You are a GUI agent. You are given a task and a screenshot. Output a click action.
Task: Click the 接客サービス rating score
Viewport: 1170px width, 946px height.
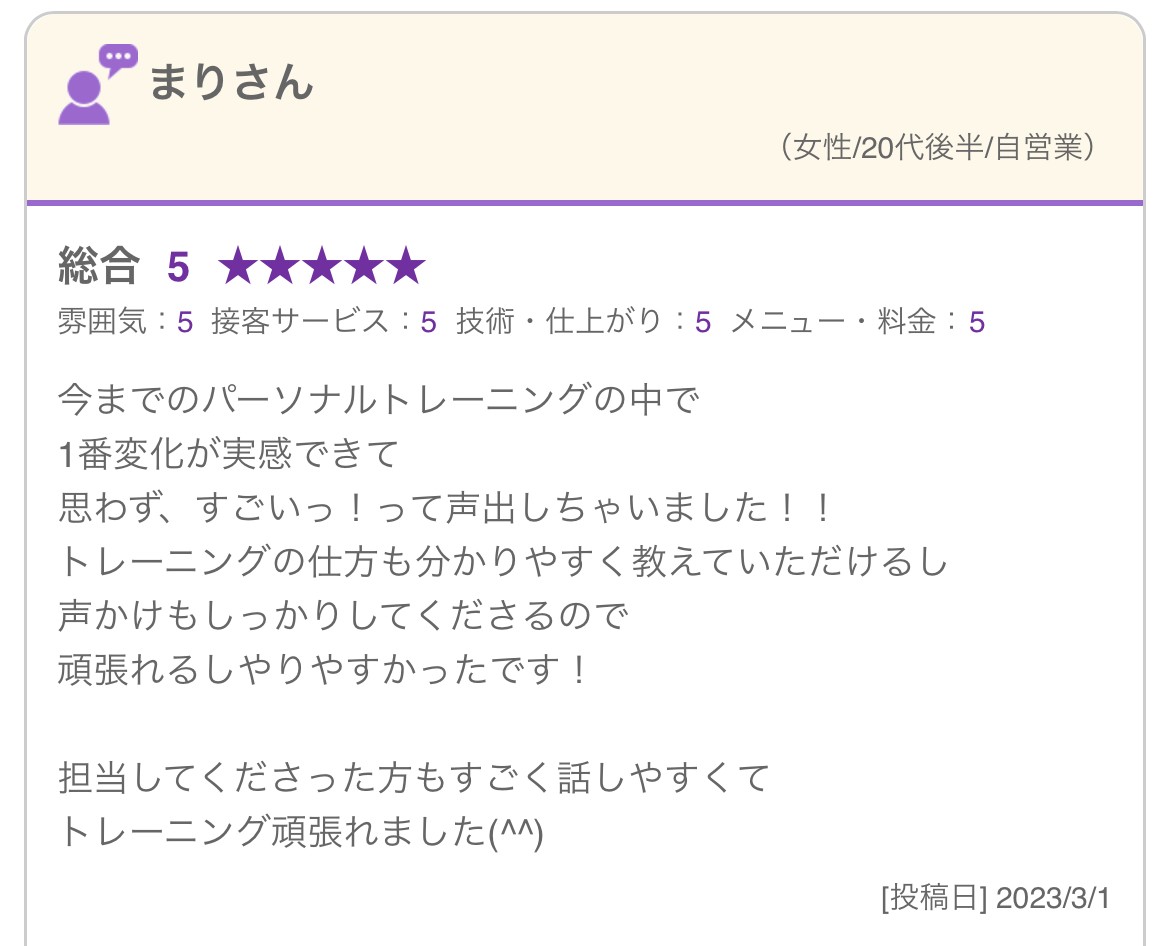pos(428,322)
